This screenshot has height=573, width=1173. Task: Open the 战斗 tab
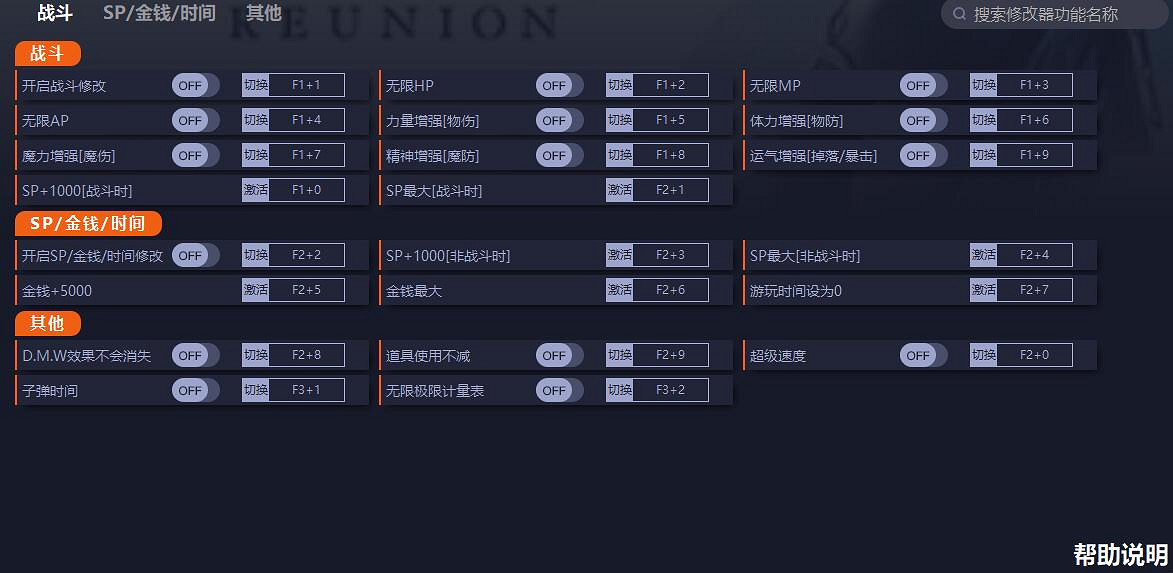coord(55,13)
